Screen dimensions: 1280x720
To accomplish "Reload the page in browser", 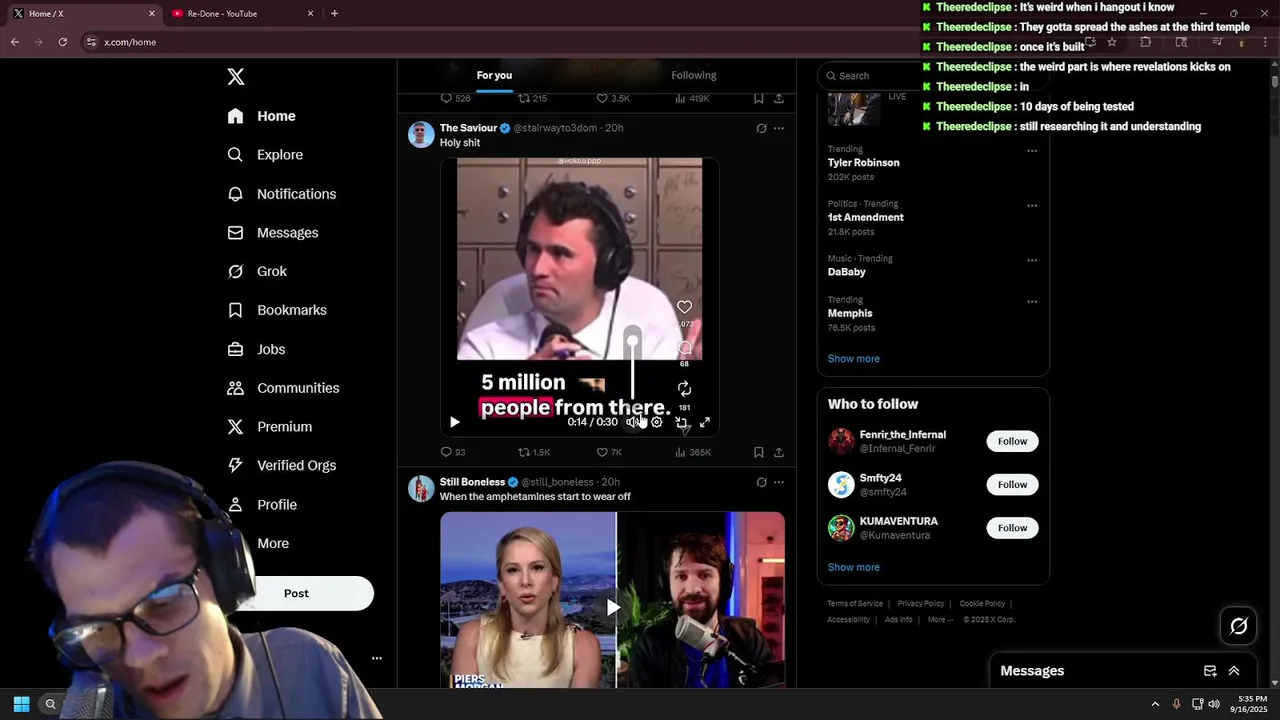I will pos(63,42).
